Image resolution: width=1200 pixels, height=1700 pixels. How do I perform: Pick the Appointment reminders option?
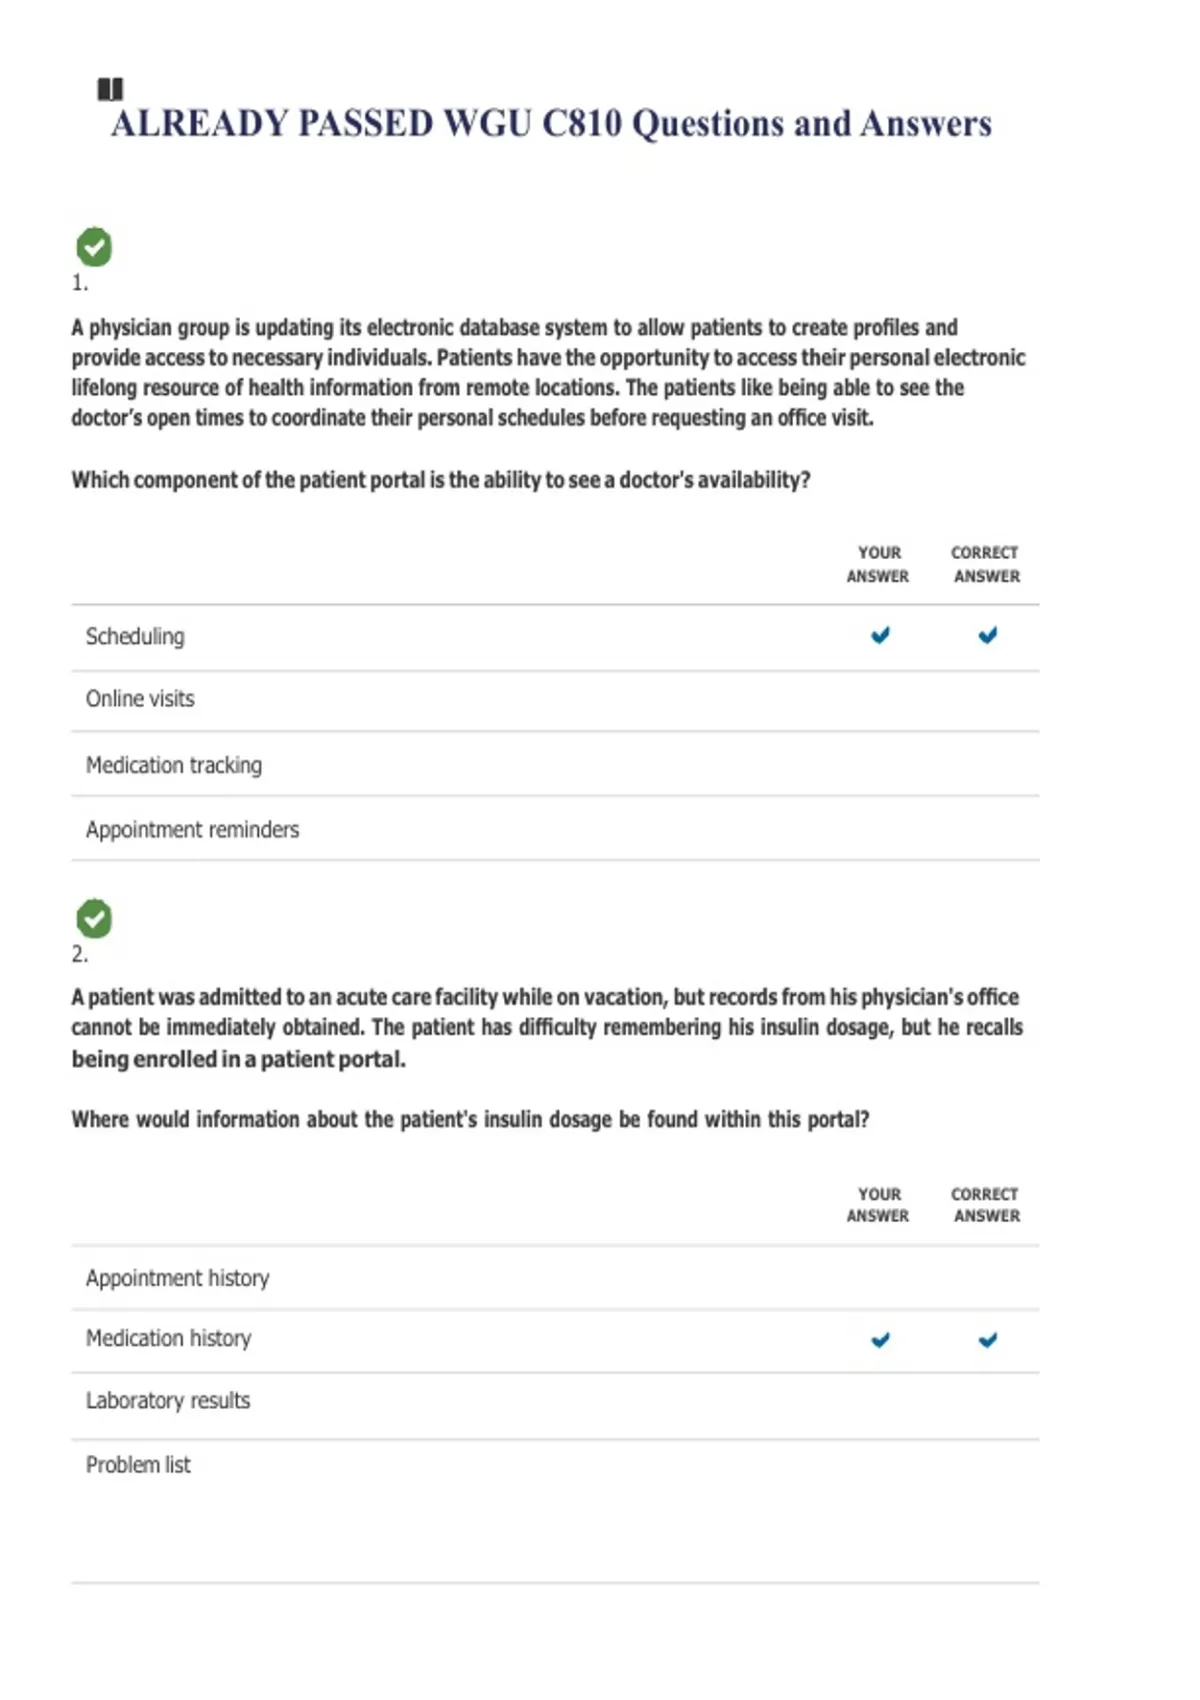[x=192, y=830]
